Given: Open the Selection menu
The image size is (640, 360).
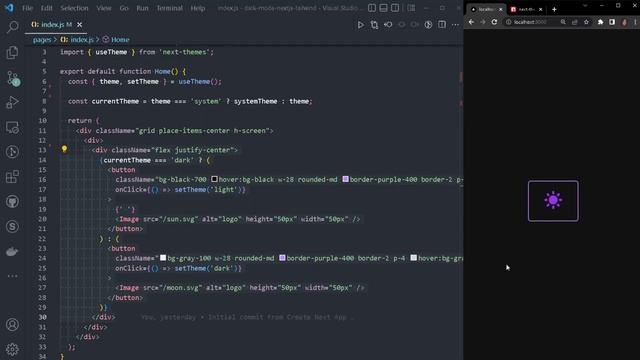Looking at the screenshot, I should pos(74,8).
